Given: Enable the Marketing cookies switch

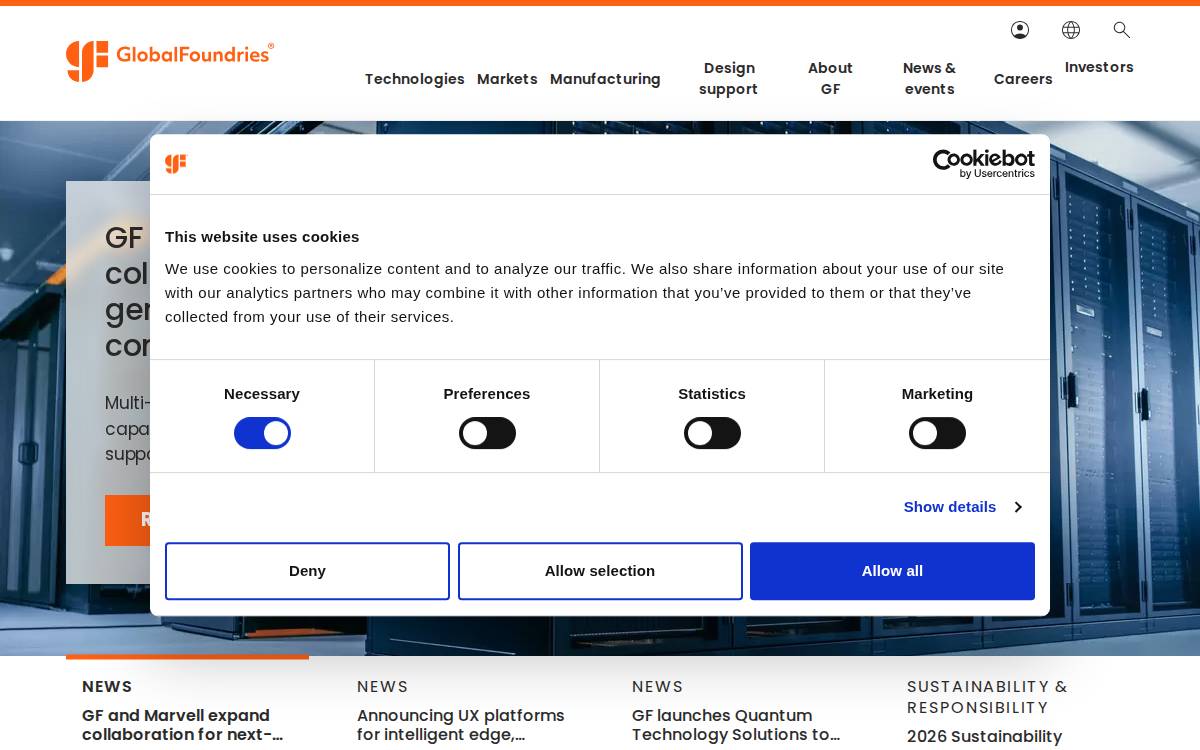Looking at the screenshot, I should pyautogui.click(x=937, y=433).
